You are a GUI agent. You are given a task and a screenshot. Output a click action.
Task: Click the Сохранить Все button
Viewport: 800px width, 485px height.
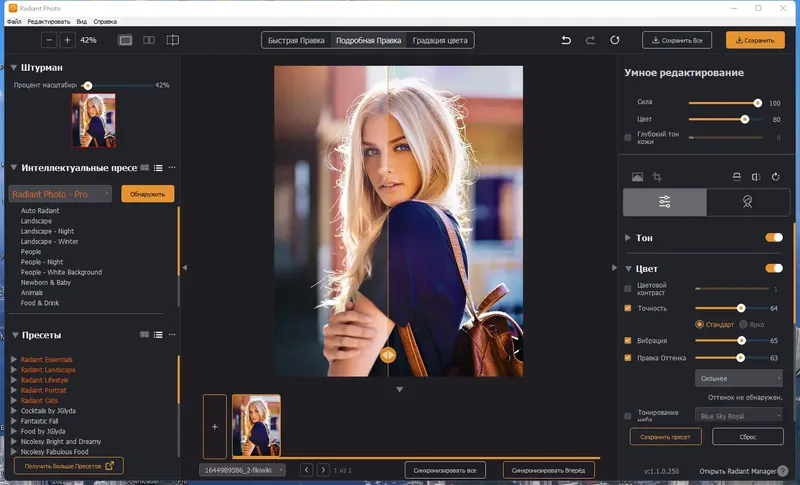tap(677, 40)
